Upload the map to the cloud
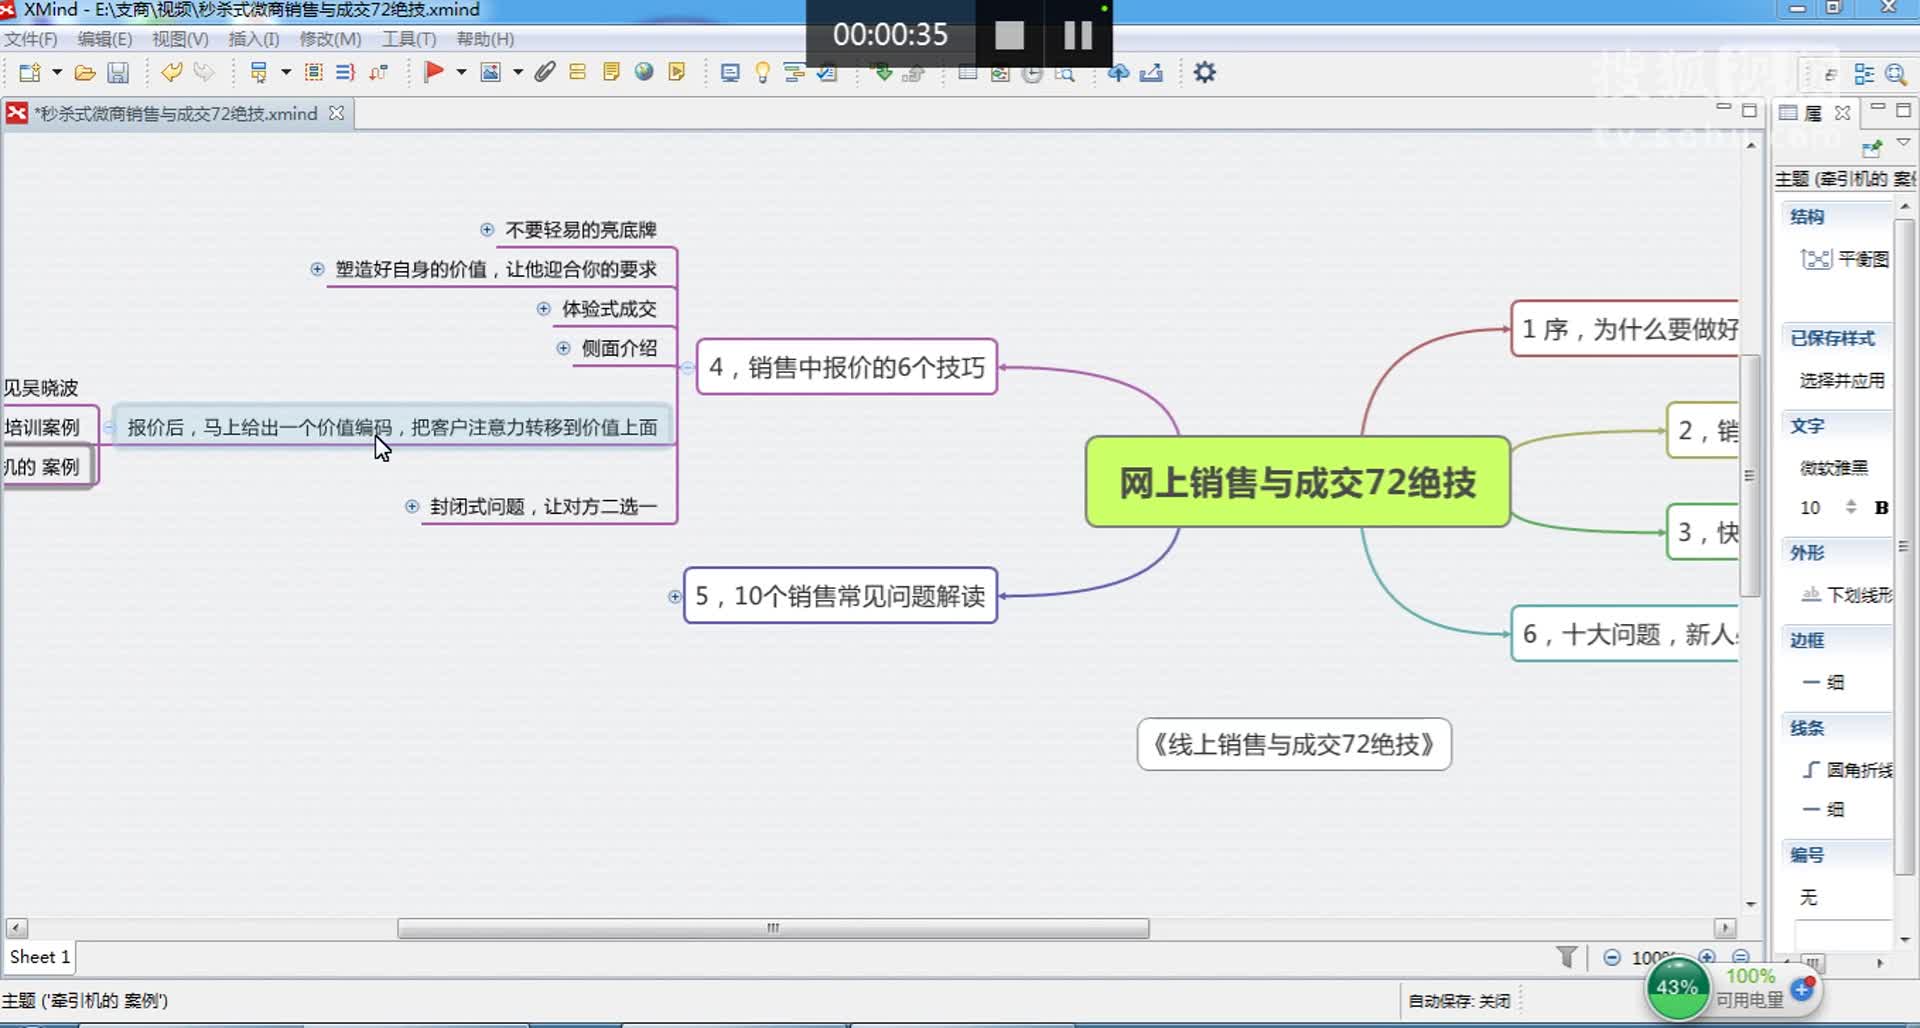 pos(1118,72)
